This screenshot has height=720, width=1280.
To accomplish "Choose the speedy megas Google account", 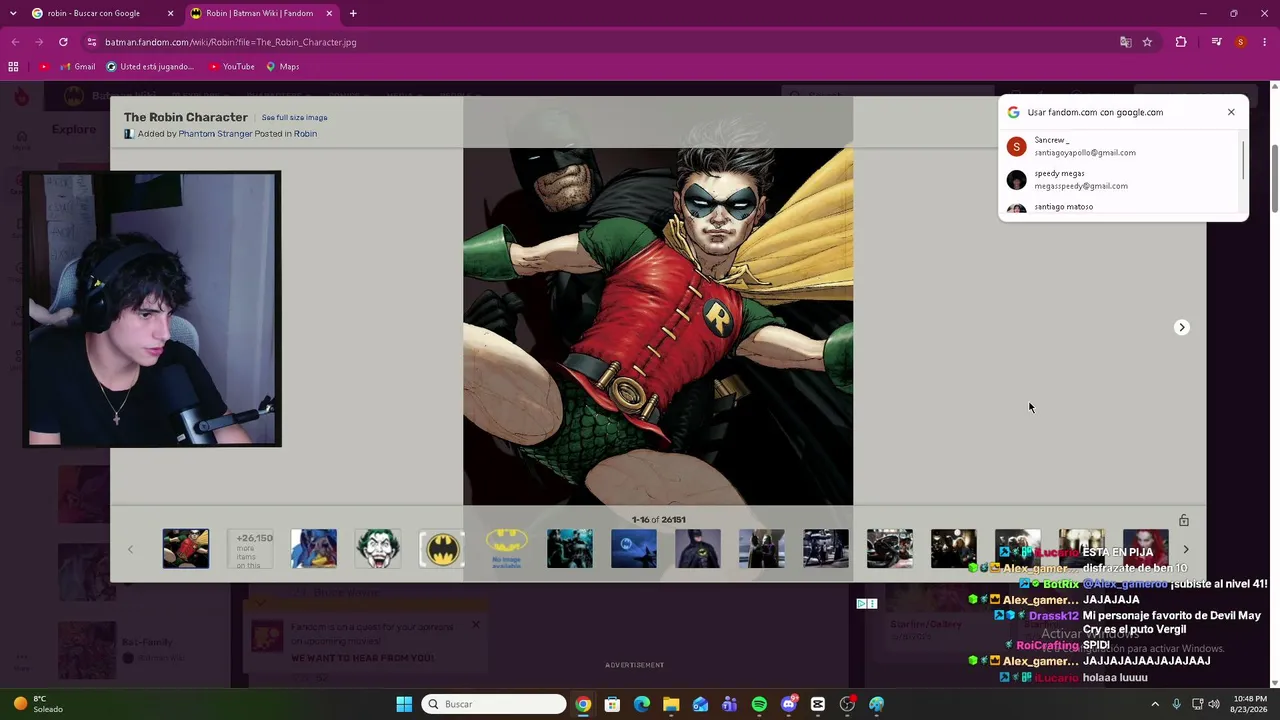I will tap(1120, 179).
